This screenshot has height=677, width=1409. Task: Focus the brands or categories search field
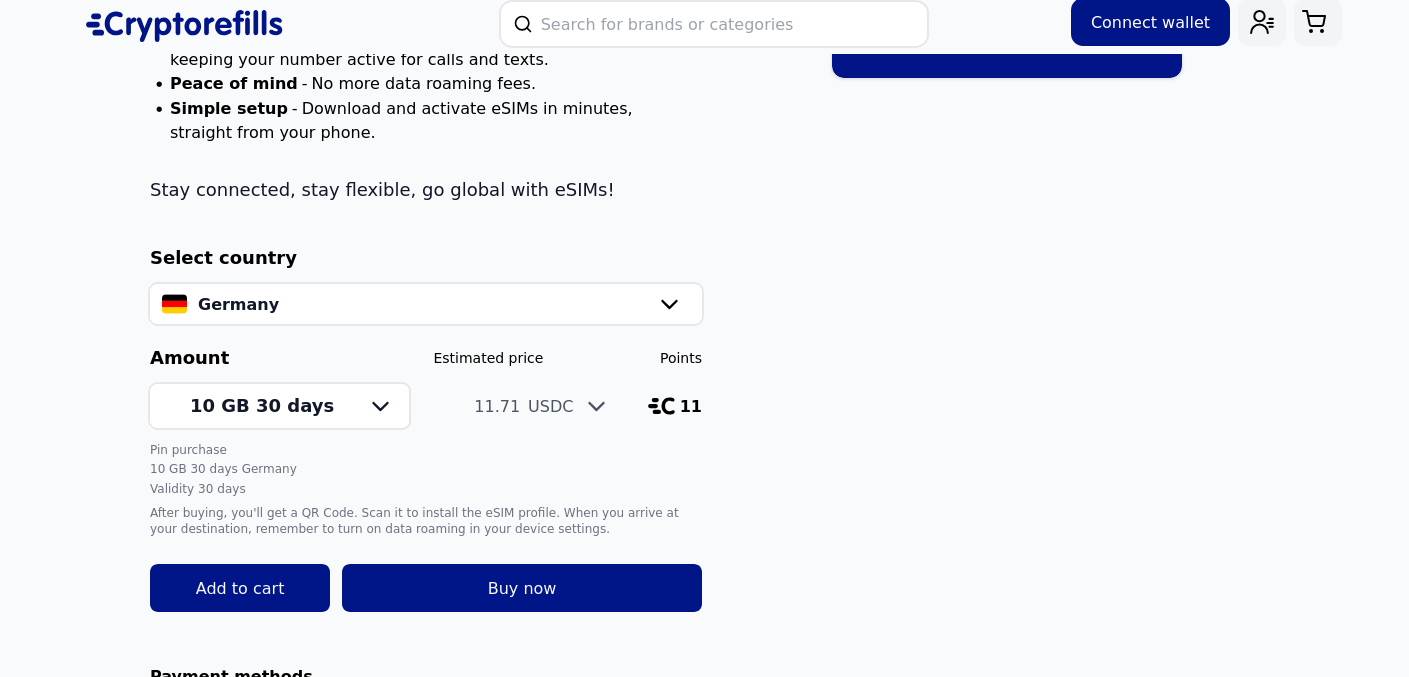[714, 24]
